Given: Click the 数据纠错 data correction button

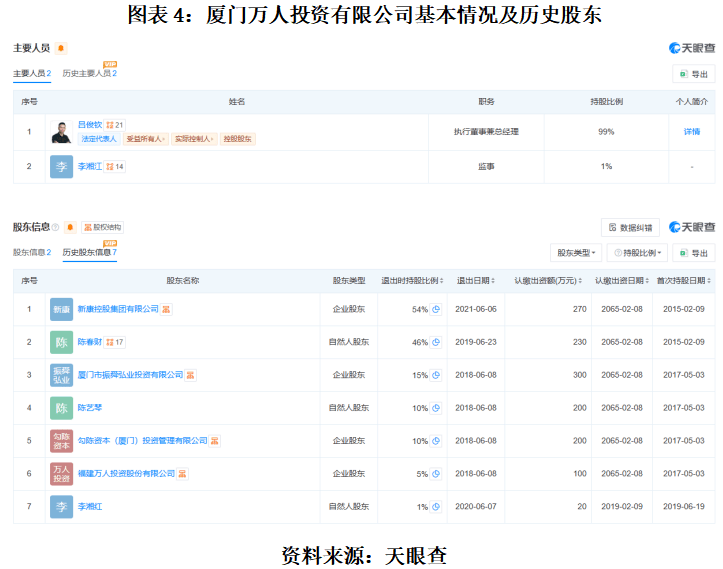Looking at the screenshot, I should point(630,228).
